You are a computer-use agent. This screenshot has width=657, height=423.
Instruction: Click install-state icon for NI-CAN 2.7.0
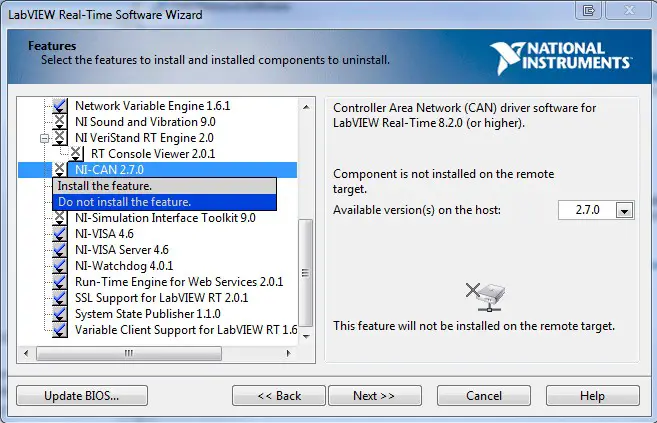click(59, 170)
